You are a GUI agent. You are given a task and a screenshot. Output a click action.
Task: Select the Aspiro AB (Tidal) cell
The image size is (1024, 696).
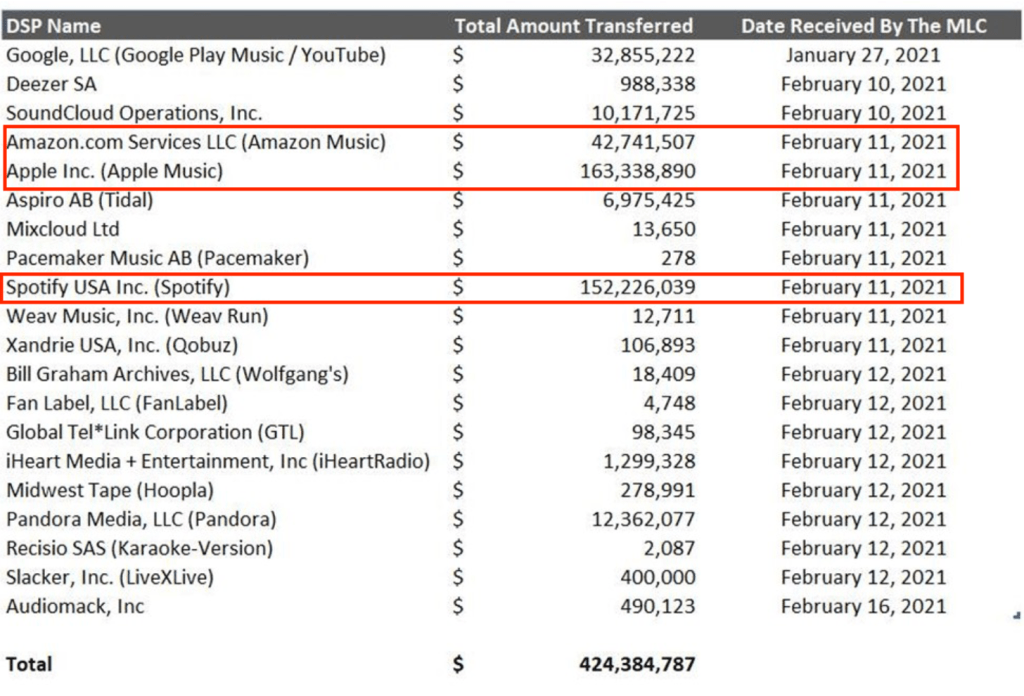79,200
